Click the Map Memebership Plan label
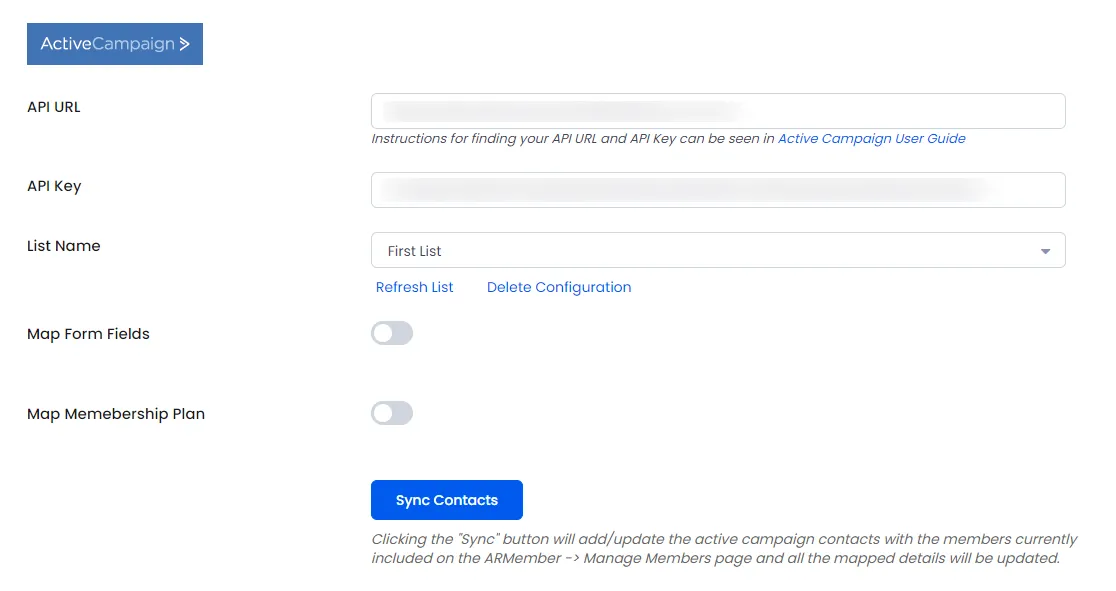 pyautogui.click(x=116, y=414)
